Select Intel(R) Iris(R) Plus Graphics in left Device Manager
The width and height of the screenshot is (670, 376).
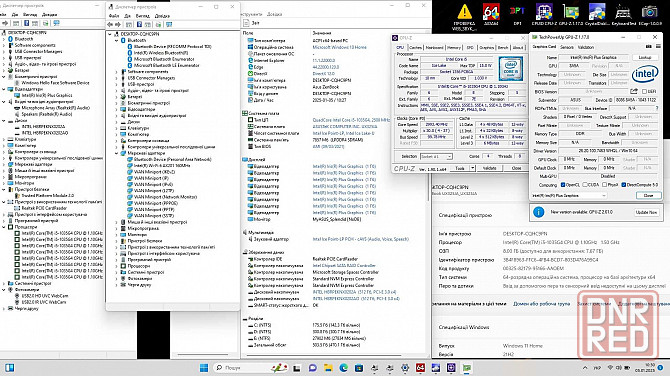(47, 95)
